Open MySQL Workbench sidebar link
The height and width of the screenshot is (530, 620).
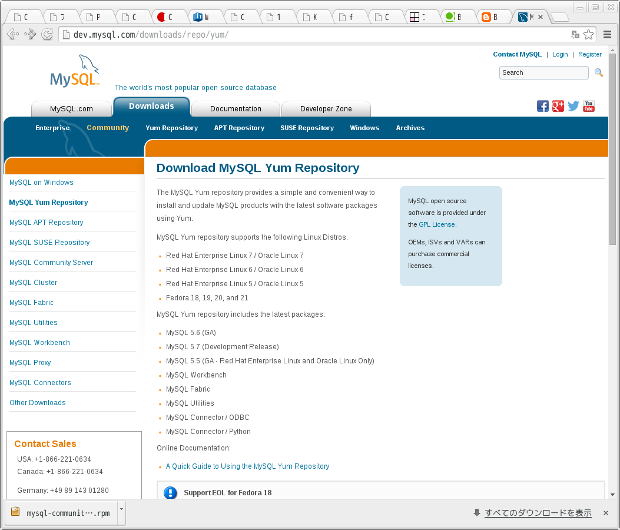pos(40,343)
